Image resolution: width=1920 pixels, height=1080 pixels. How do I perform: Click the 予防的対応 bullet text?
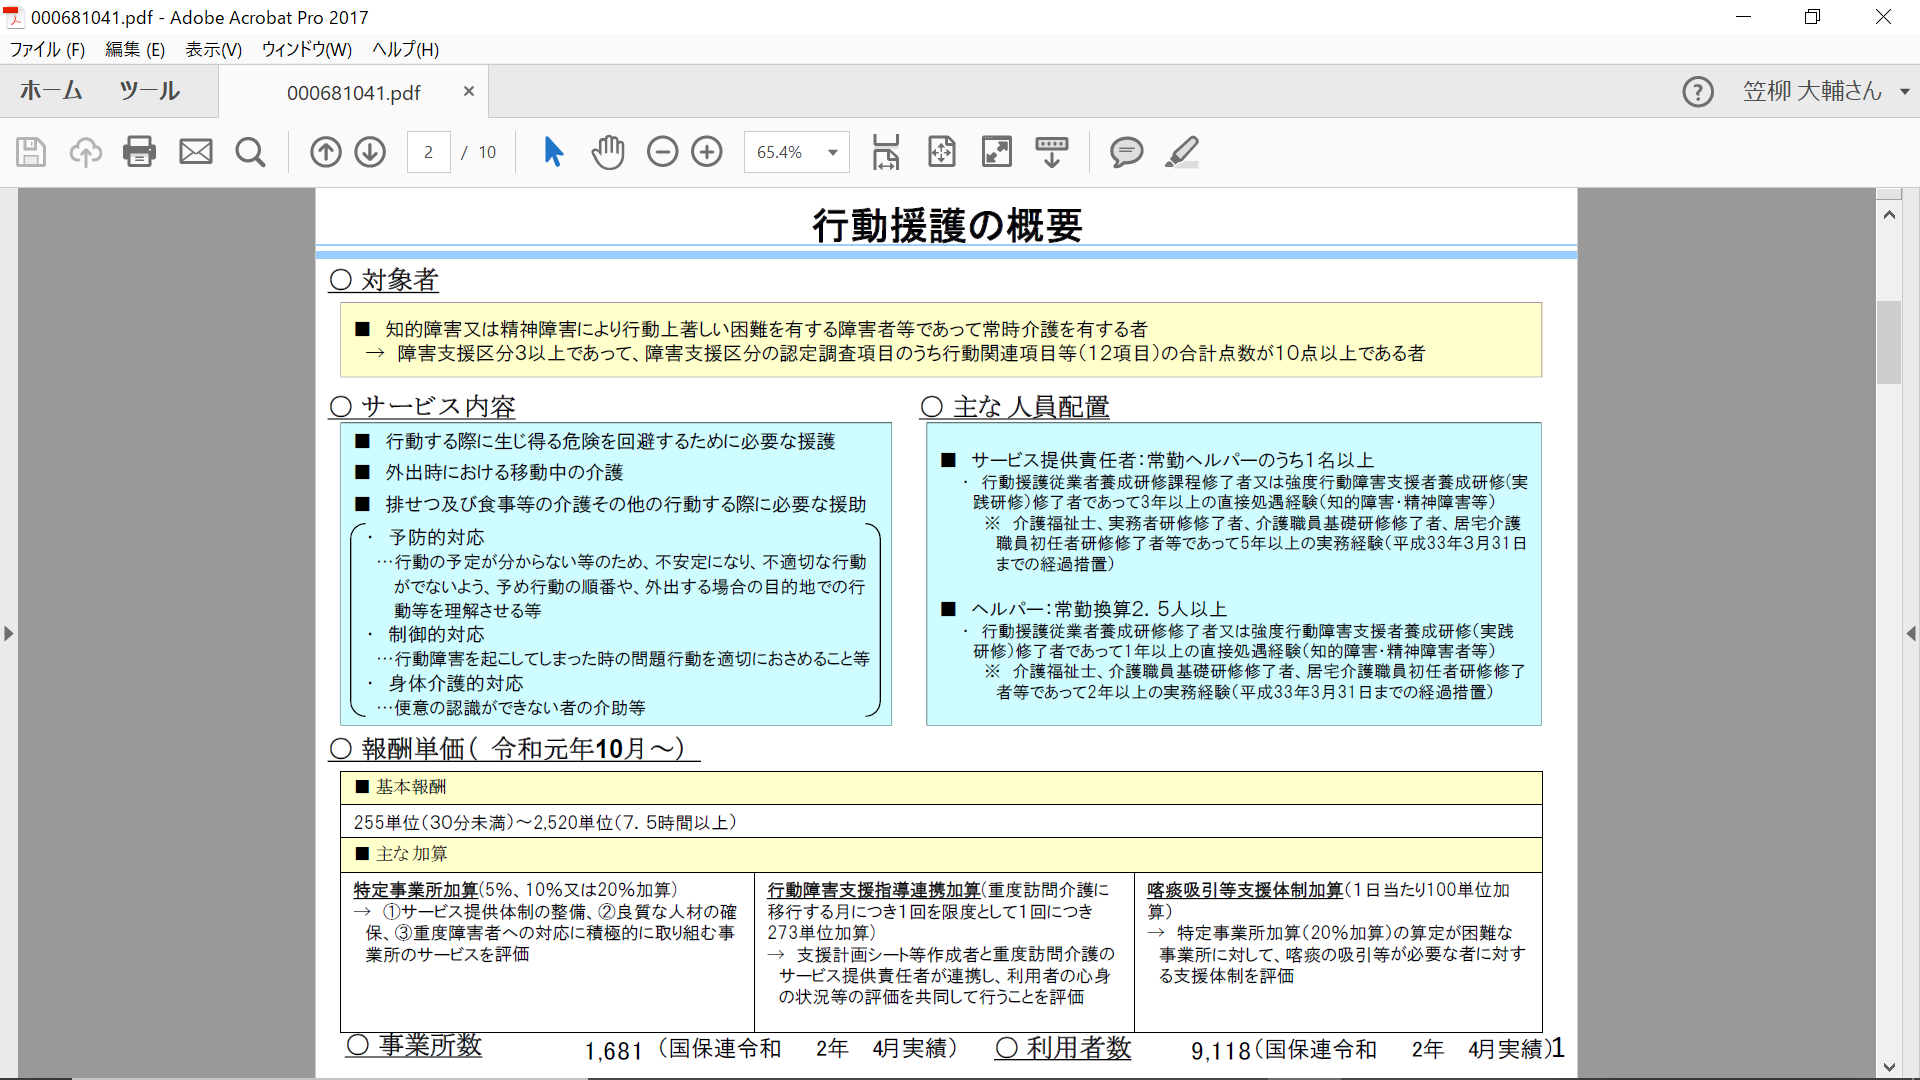[x=436, y=538]
